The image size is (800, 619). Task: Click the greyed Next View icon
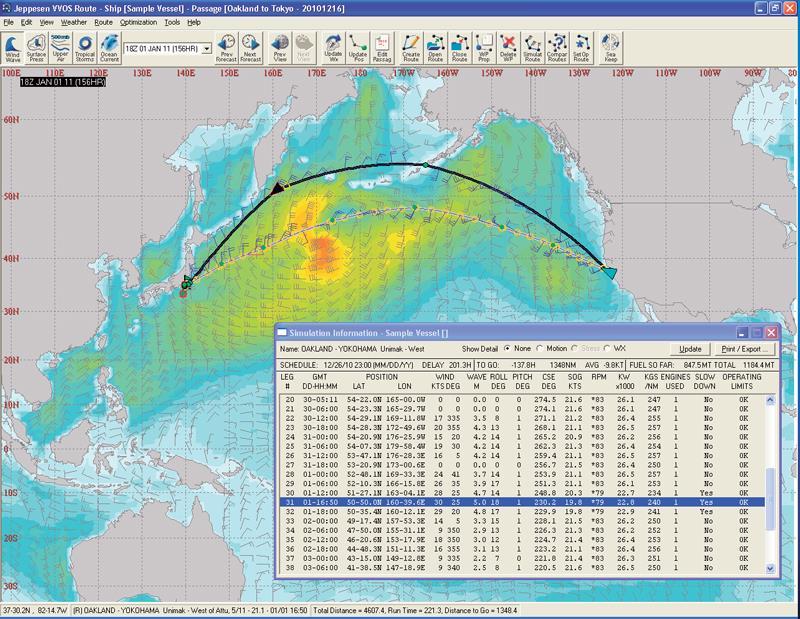pyautogui.click(x=304, y=49)
